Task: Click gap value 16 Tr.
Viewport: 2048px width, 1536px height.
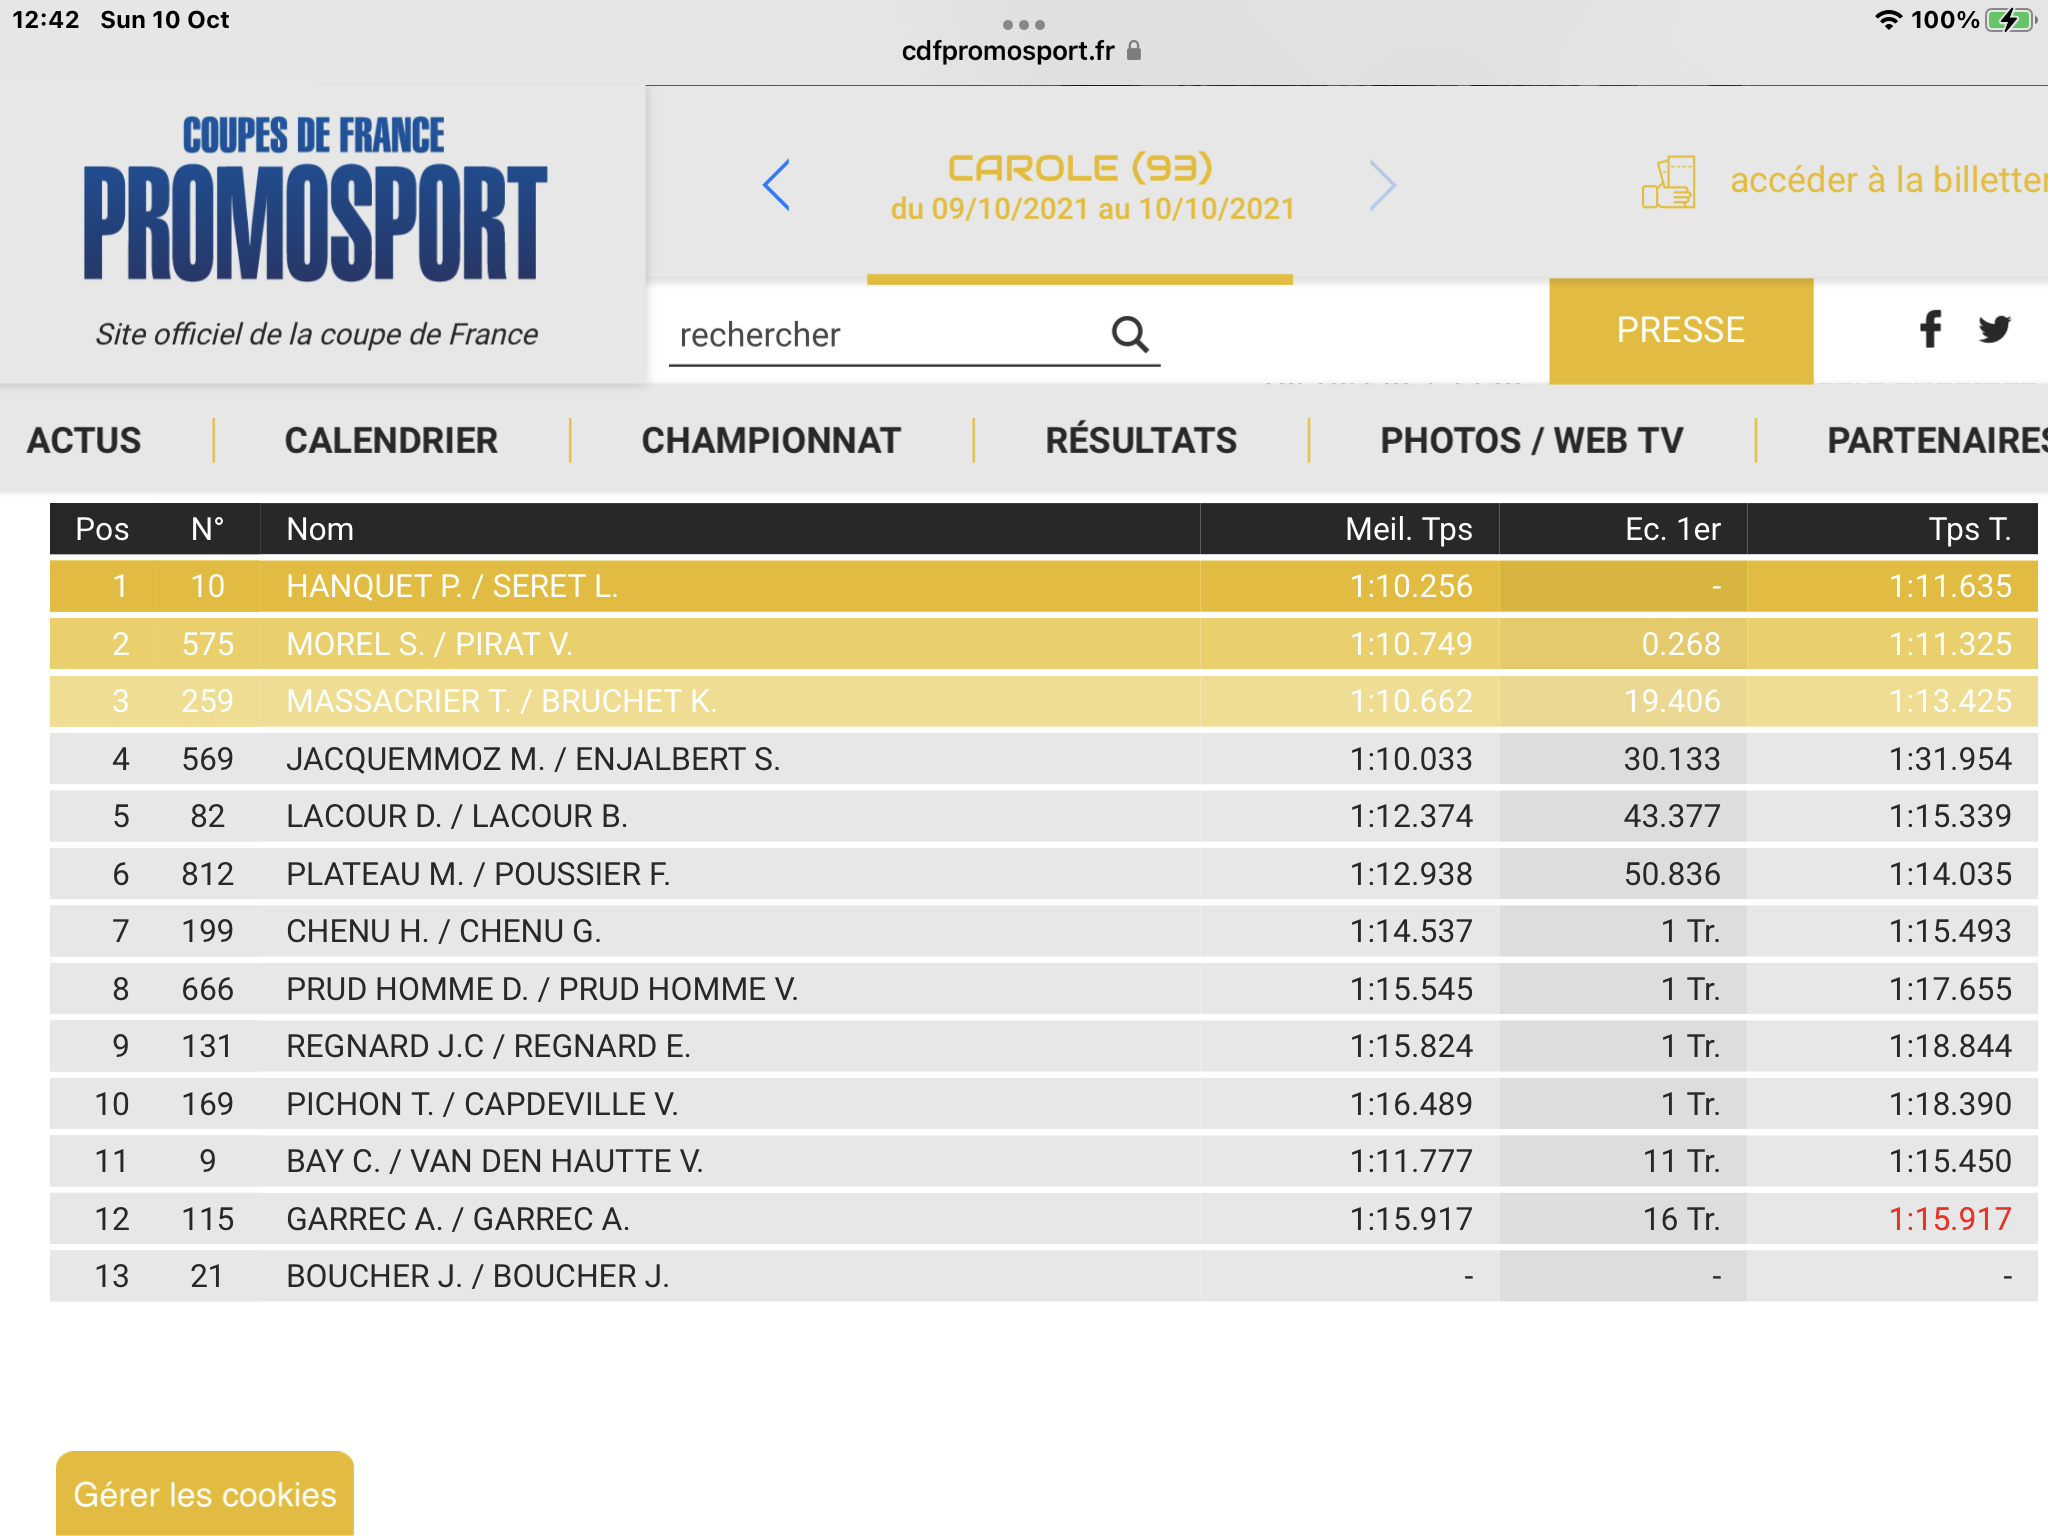Action: point(1682,1219)
